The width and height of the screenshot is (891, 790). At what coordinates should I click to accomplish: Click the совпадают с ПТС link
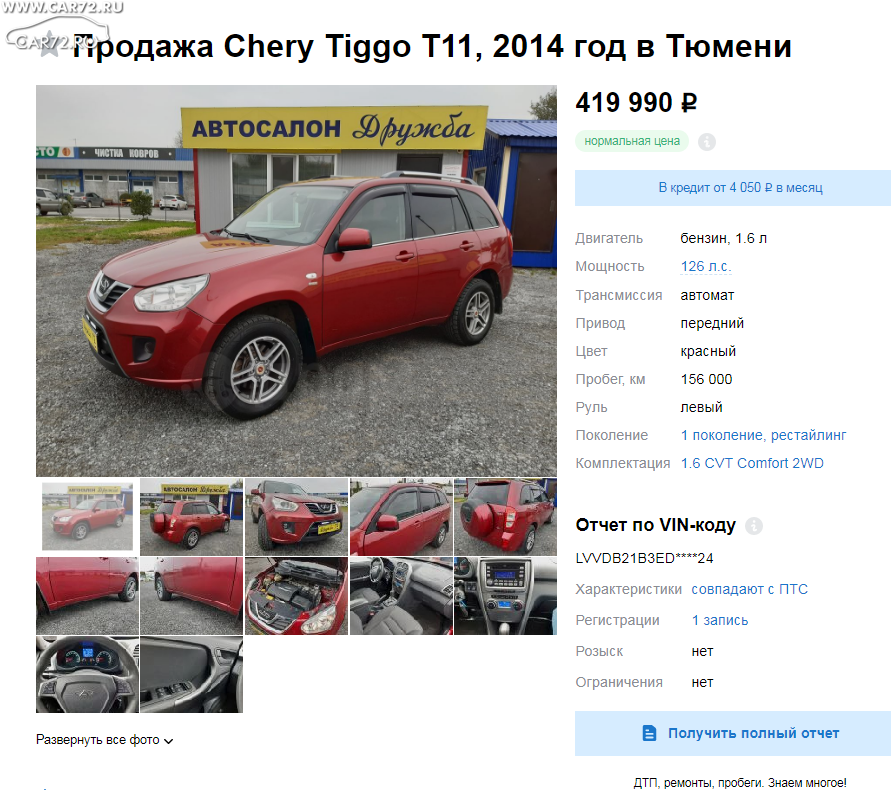pyautogui.click(x=749, y=589)
